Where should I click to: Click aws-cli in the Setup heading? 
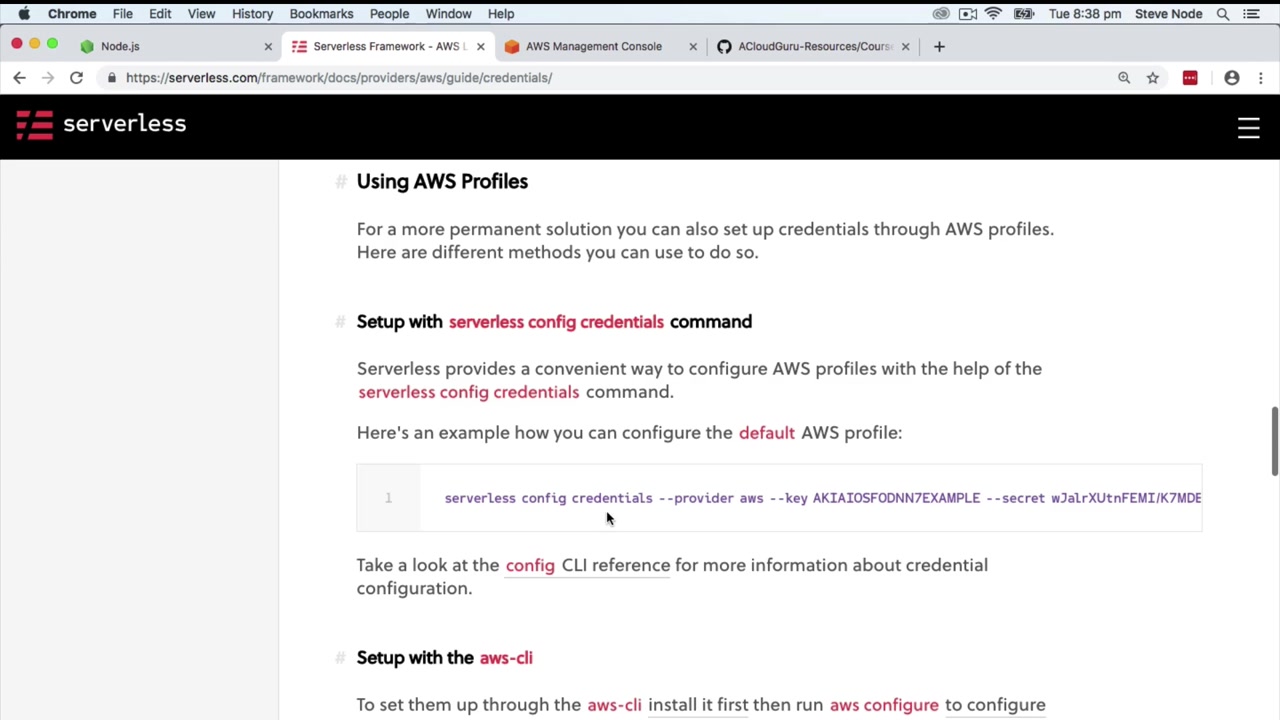pyautogui.click(x=506, y=658)
